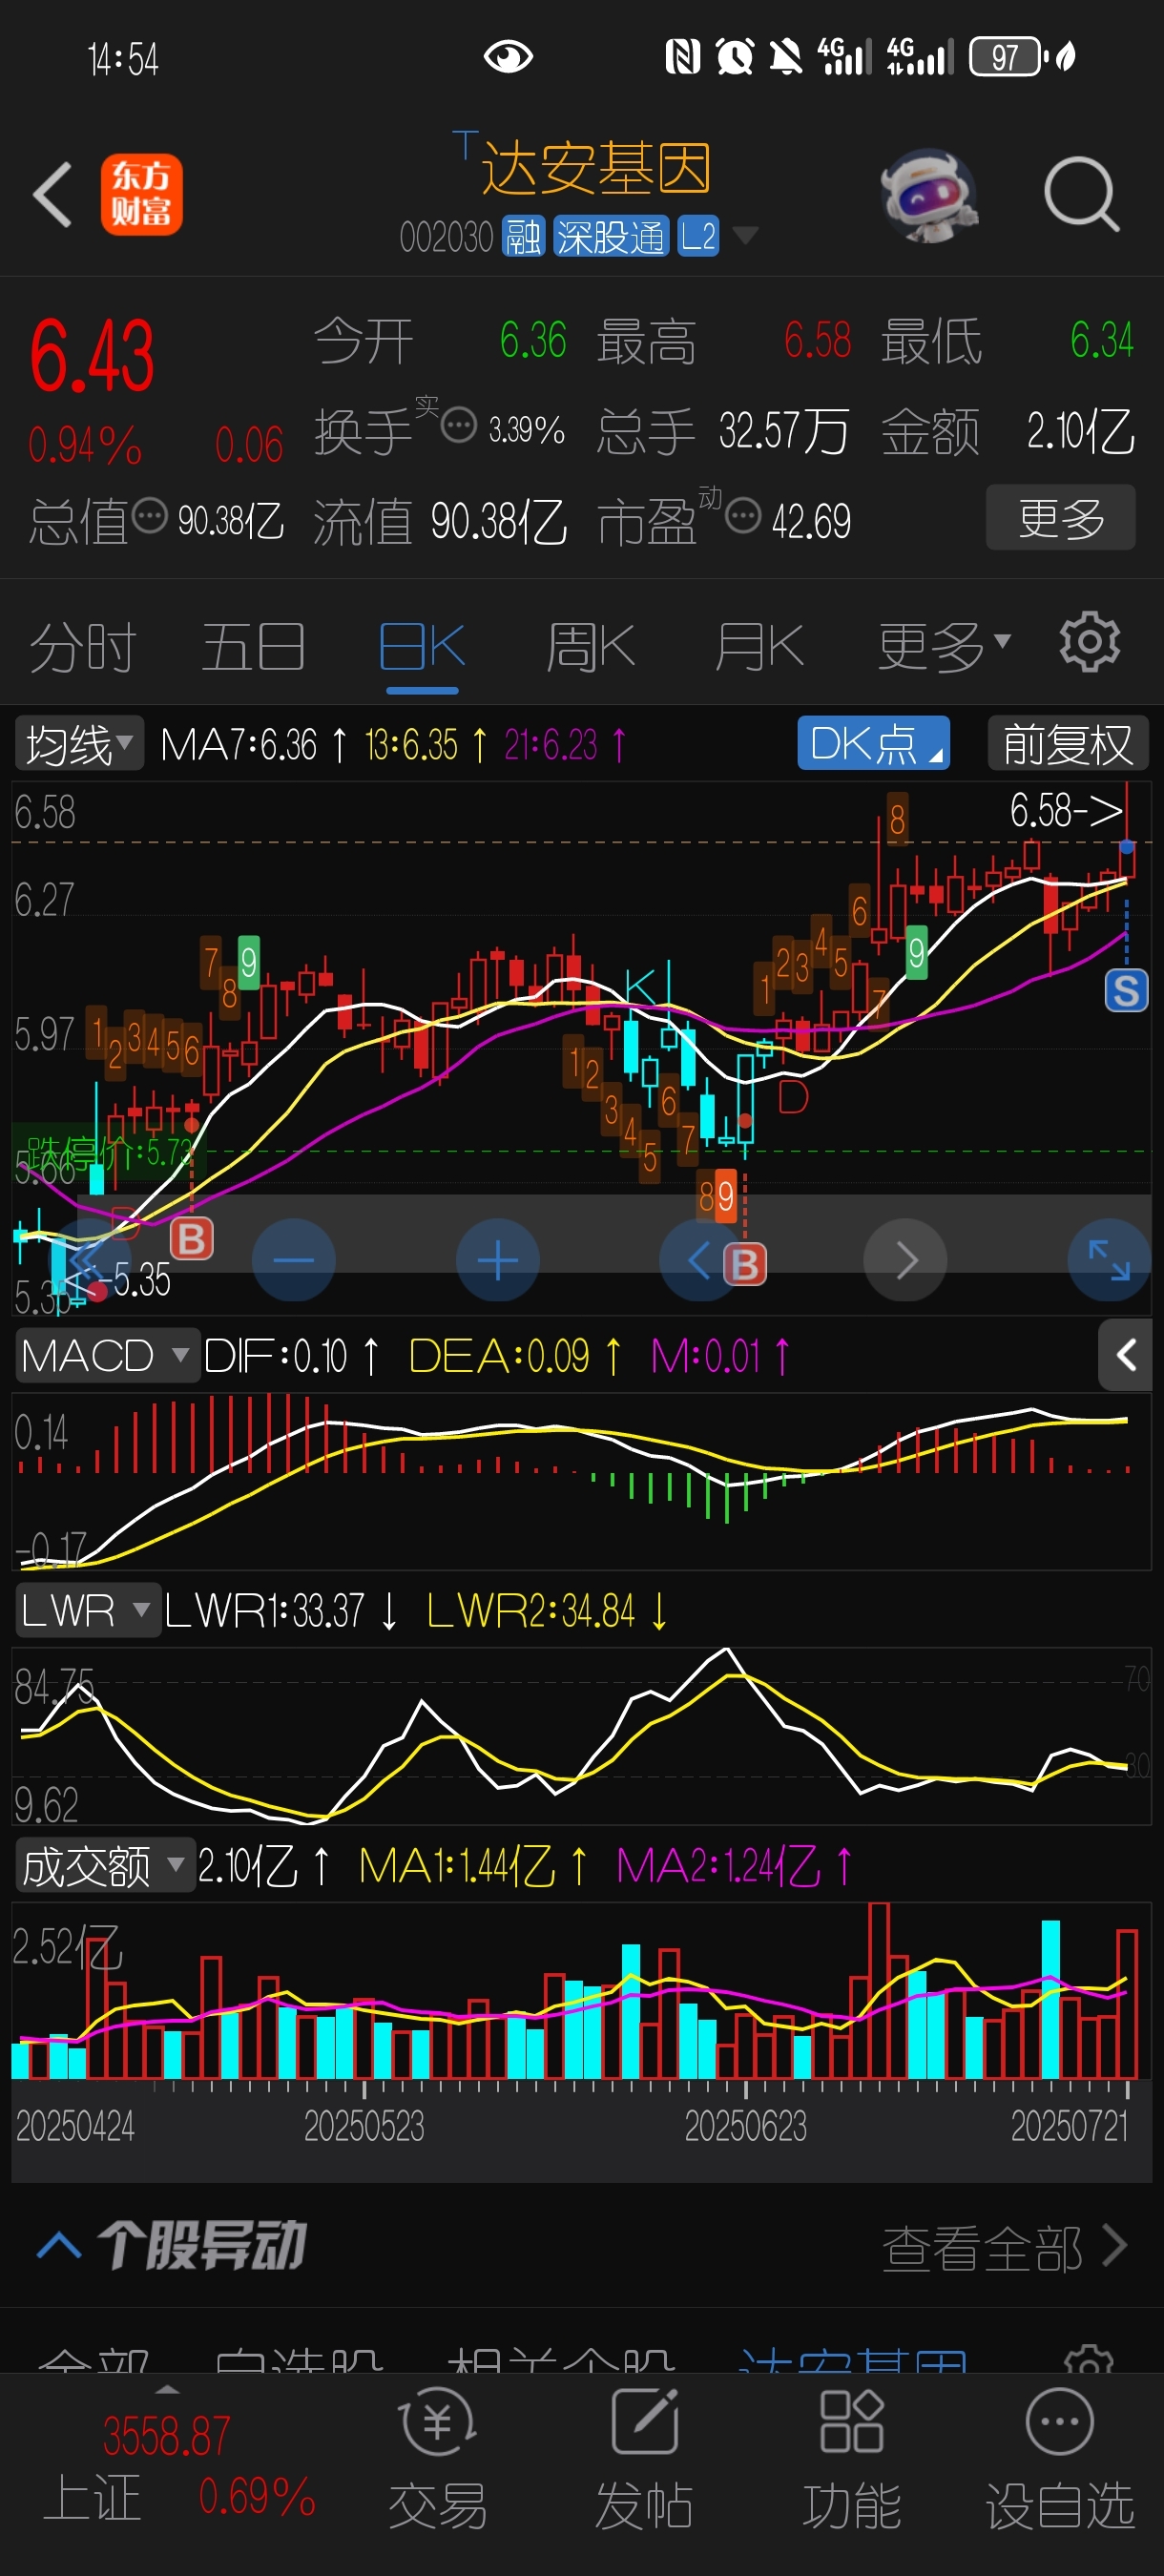The image size is (1164, 2576).
Task: Open 查看全部 link
Action: [x=1004, y=2247]
